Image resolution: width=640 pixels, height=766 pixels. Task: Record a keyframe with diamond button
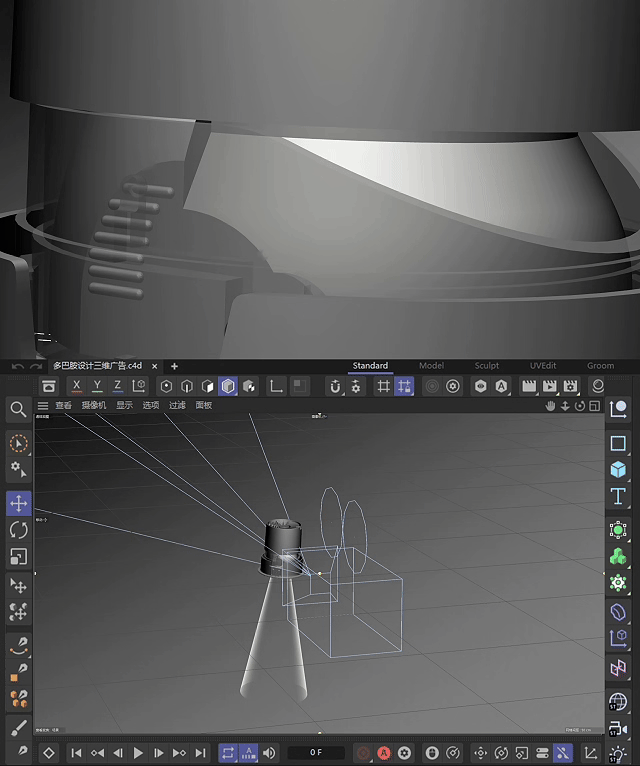point(49,753)
